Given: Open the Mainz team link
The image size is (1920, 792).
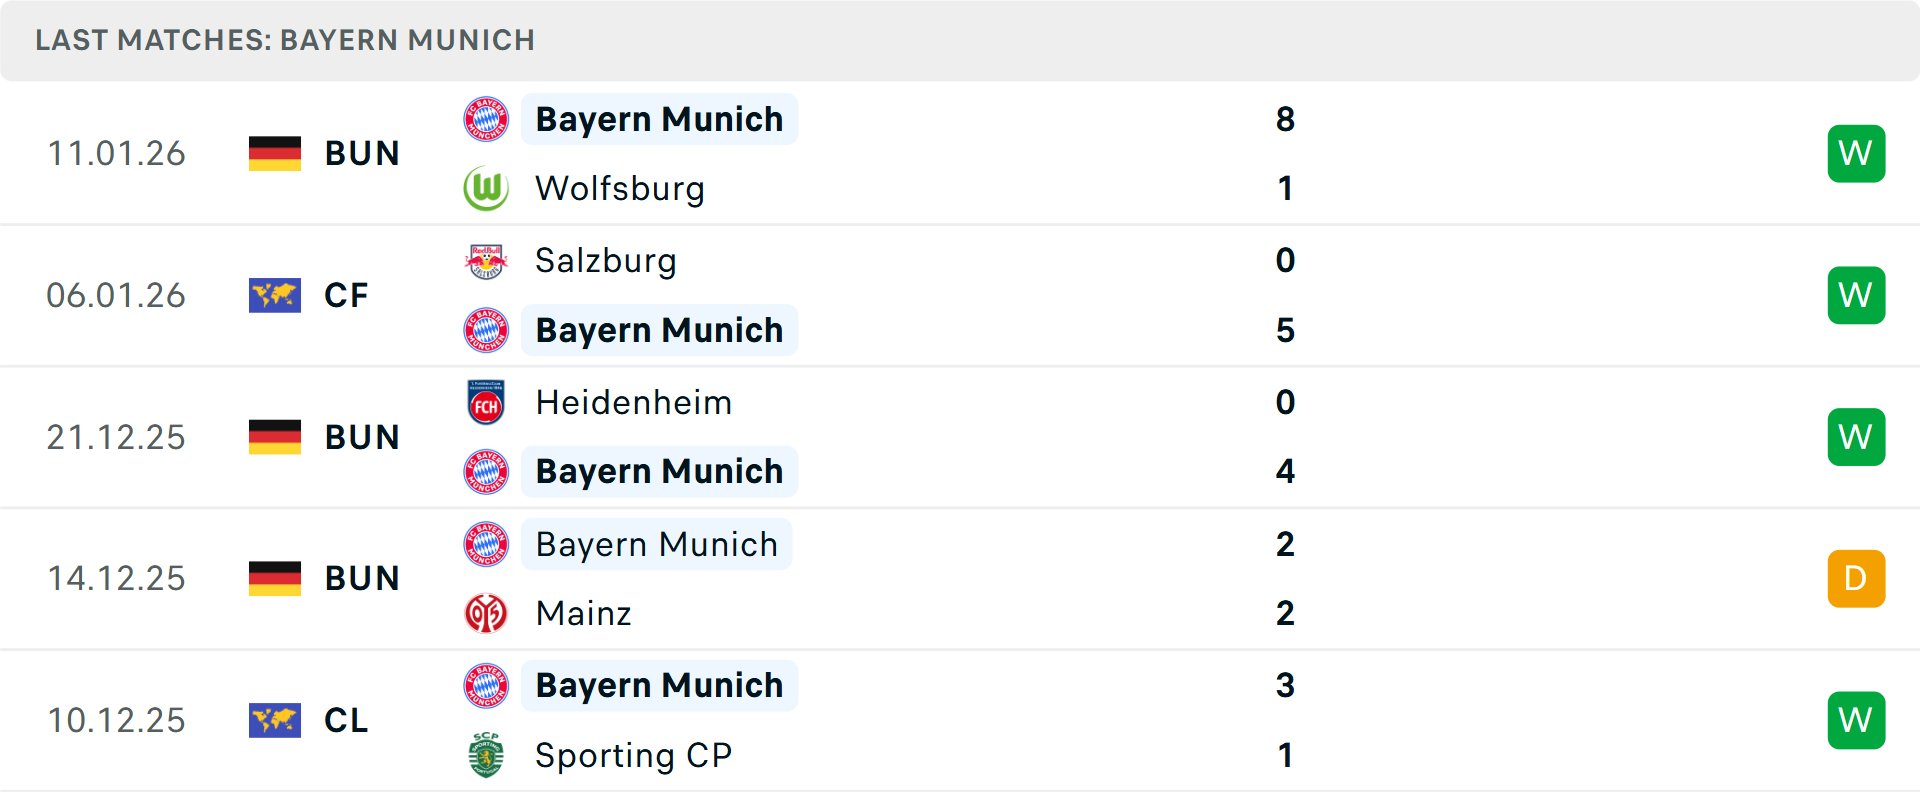Looking at the screenshot, I should 584,613.
